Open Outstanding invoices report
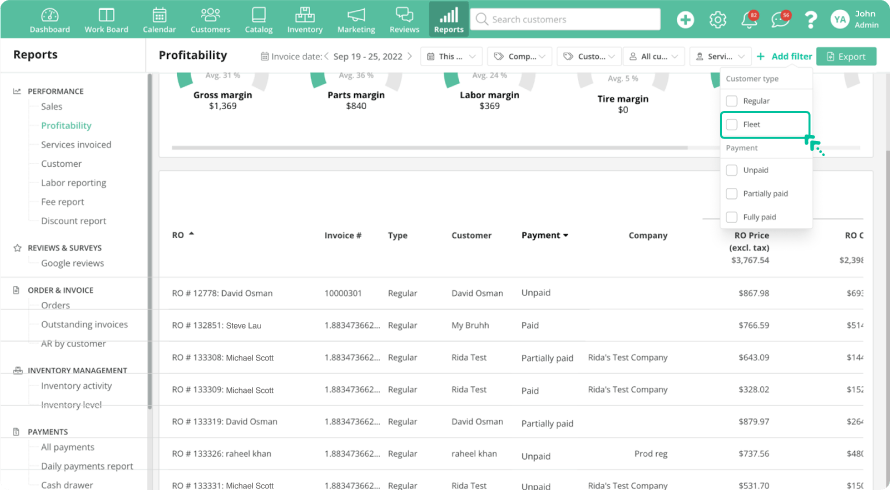This screenshot has width=890, height=490. pos(84,324)
